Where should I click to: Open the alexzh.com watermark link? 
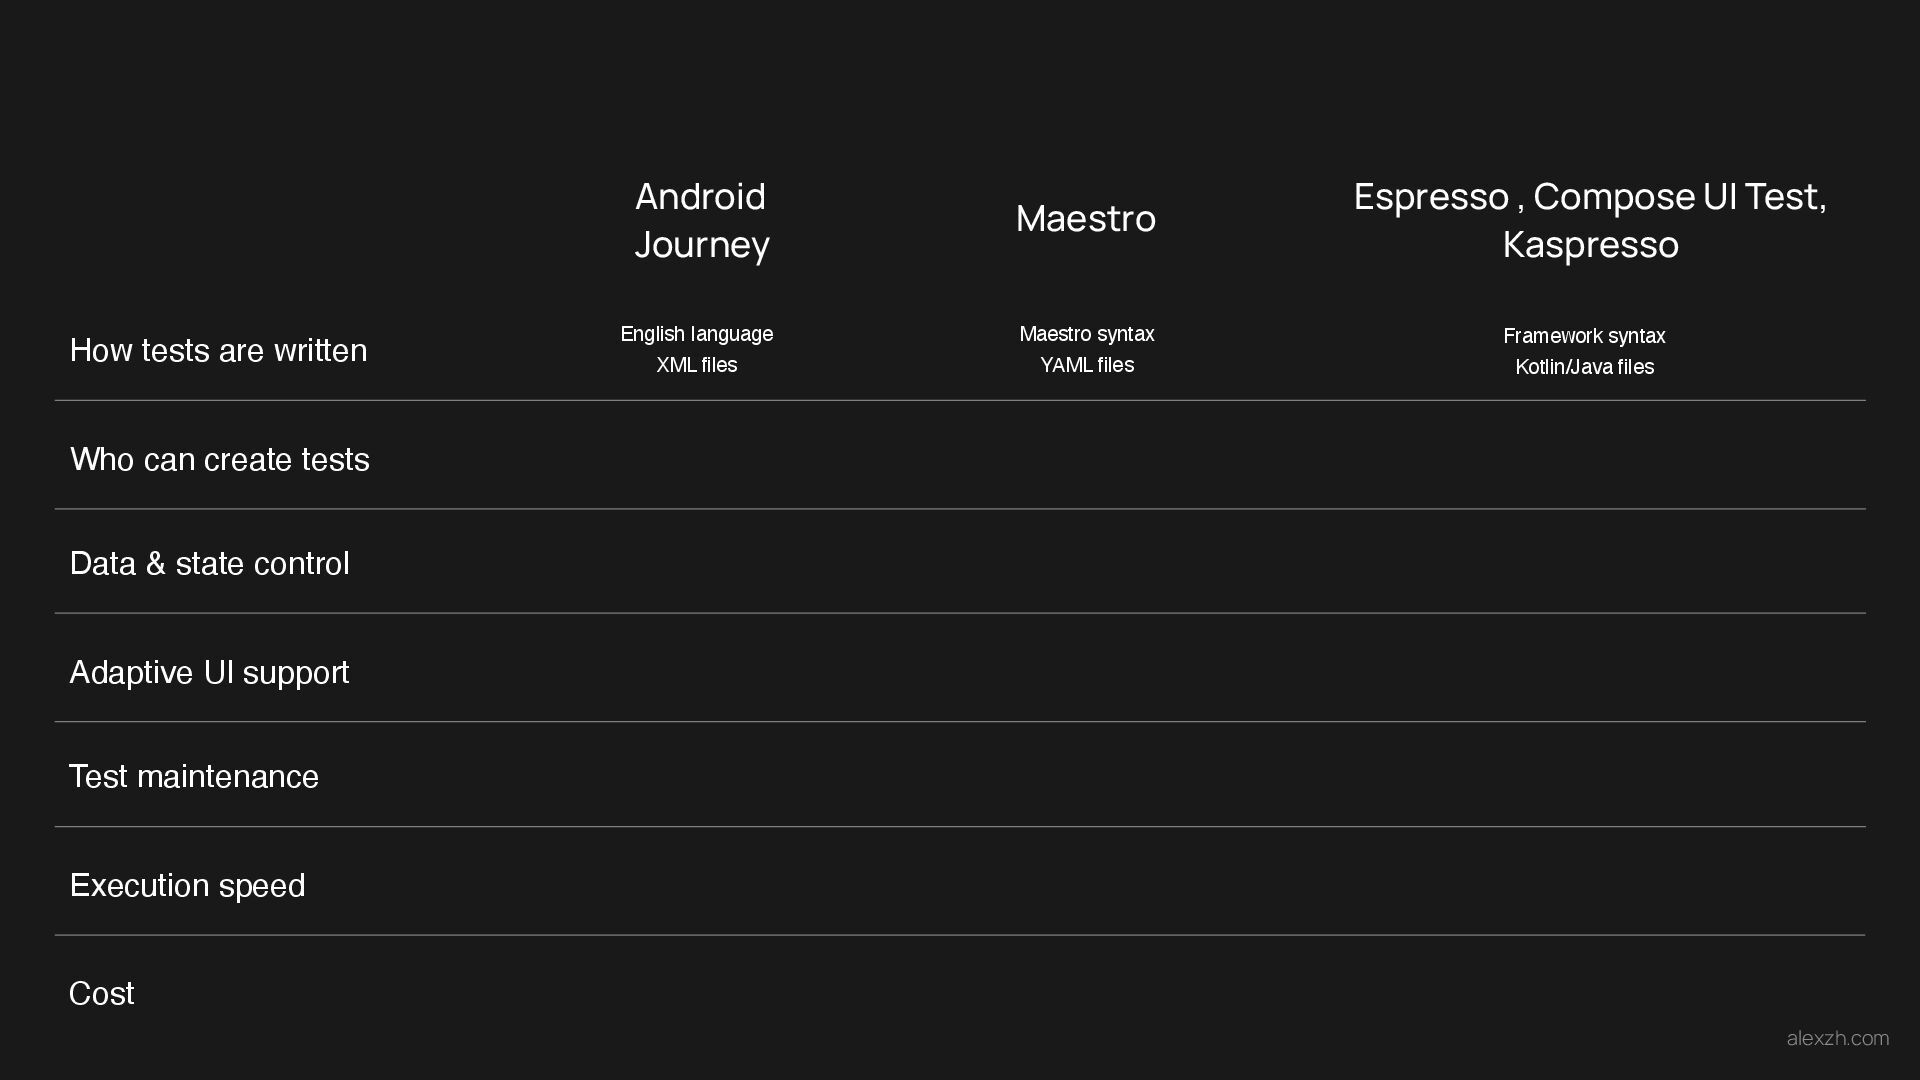[1837, 1039]
